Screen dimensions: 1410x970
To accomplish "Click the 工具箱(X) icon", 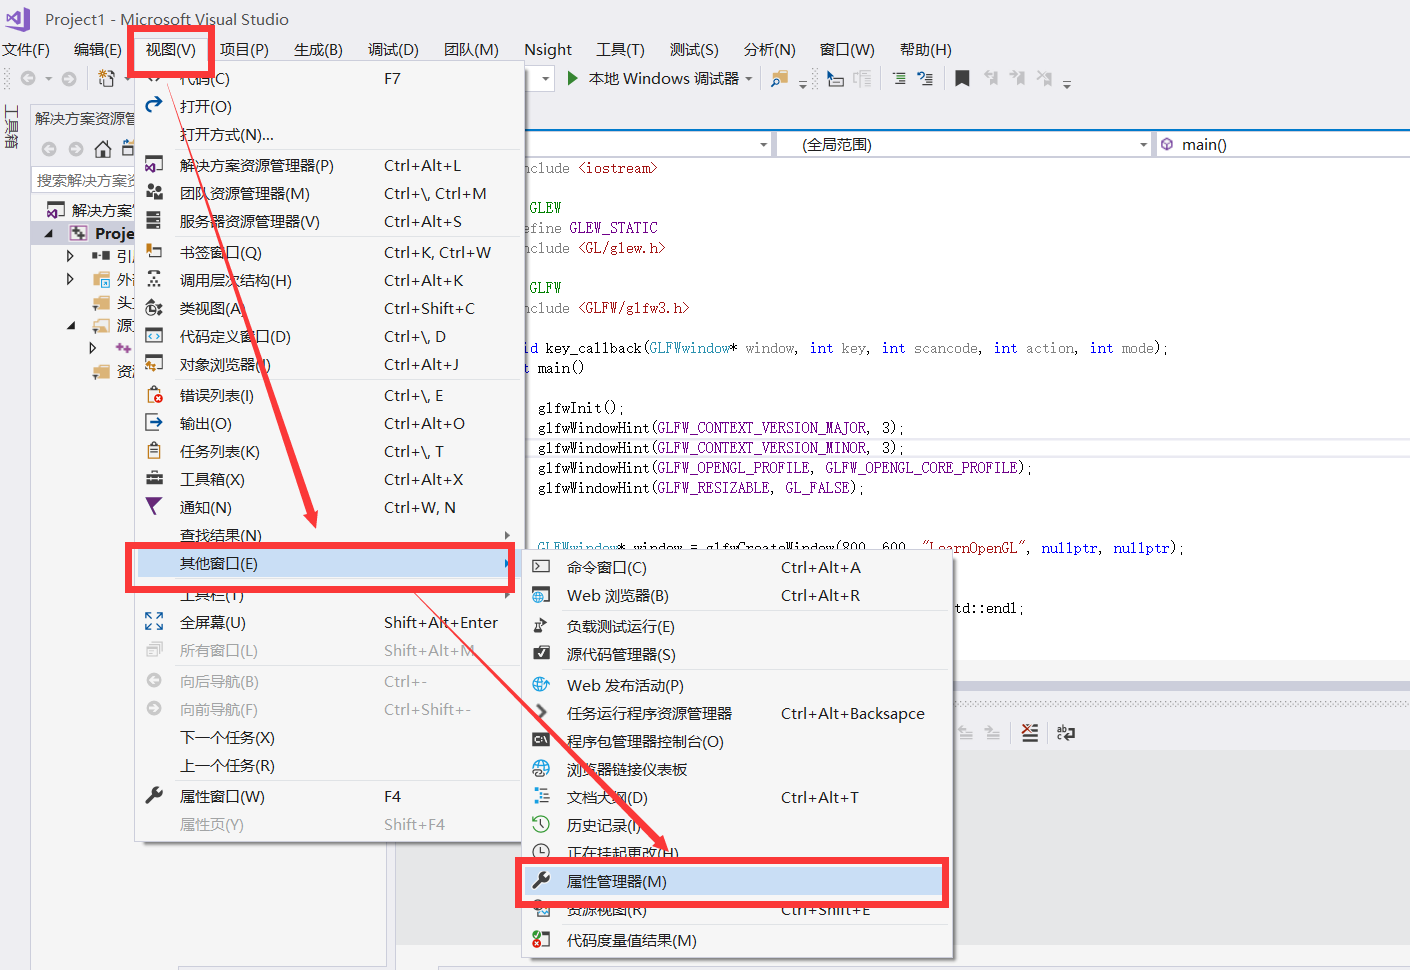I will pos(154,478).
